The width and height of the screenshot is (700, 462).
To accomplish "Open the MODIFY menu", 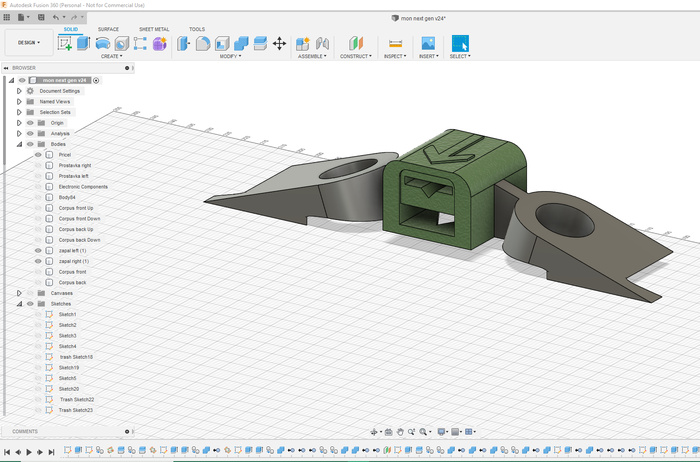I will pos(231,56).
